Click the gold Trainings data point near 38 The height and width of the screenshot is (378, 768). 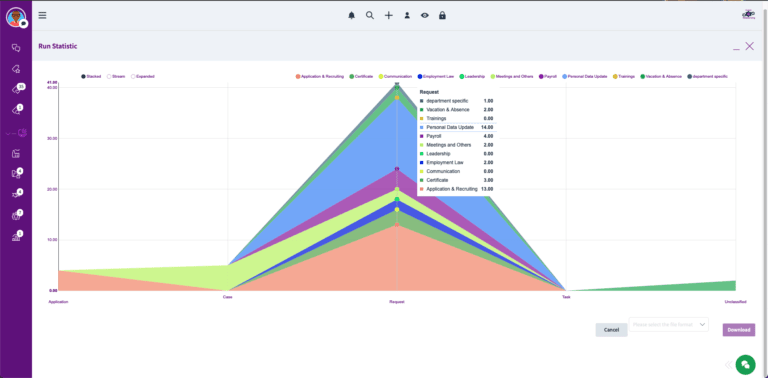397,97
